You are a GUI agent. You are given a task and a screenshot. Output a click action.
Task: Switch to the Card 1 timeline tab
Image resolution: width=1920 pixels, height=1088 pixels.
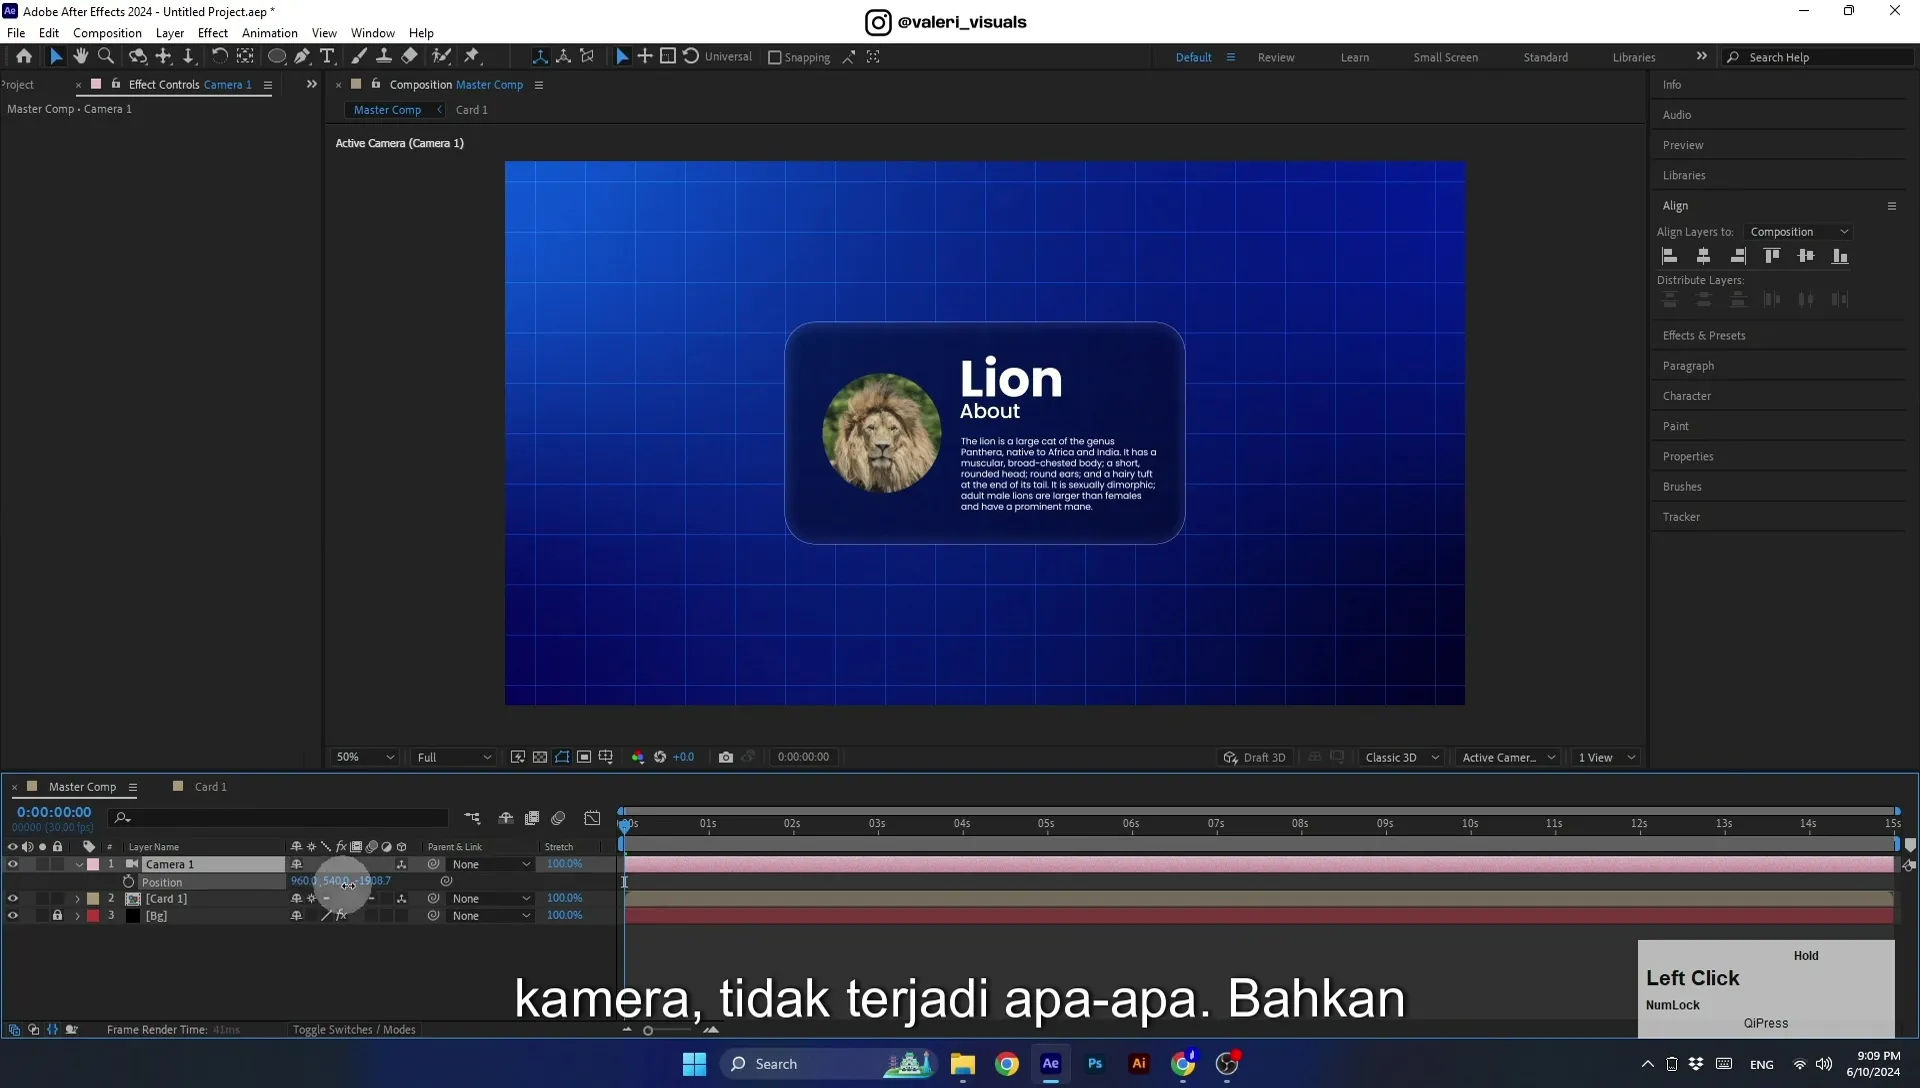tap(210, 787)
